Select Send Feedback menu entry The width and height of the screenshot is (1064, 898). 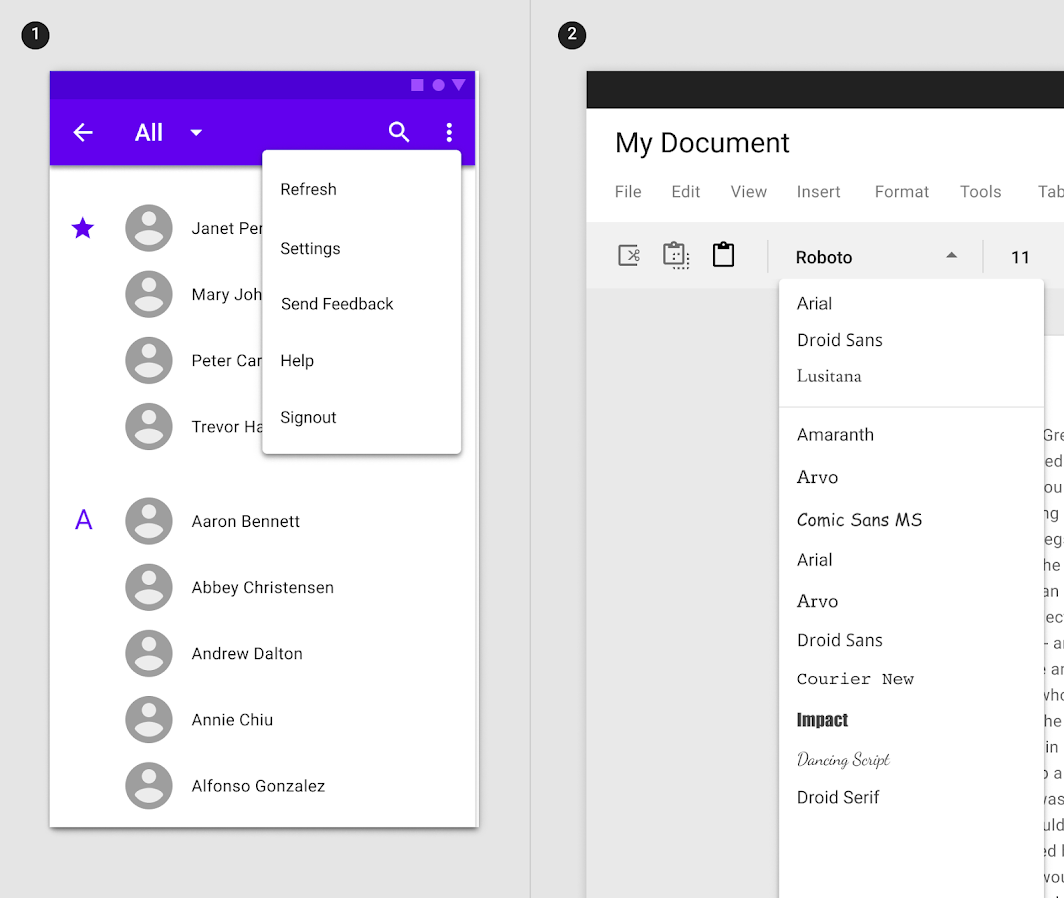pyautogui.click(x=362, y=304)
